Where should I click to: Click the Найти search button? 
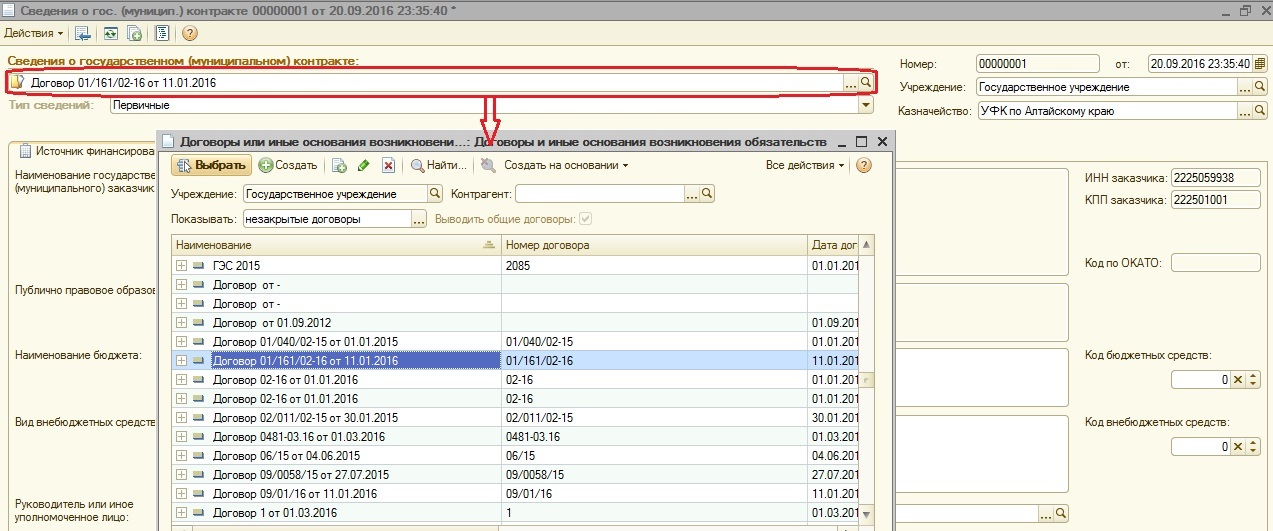tap(438, 165)
